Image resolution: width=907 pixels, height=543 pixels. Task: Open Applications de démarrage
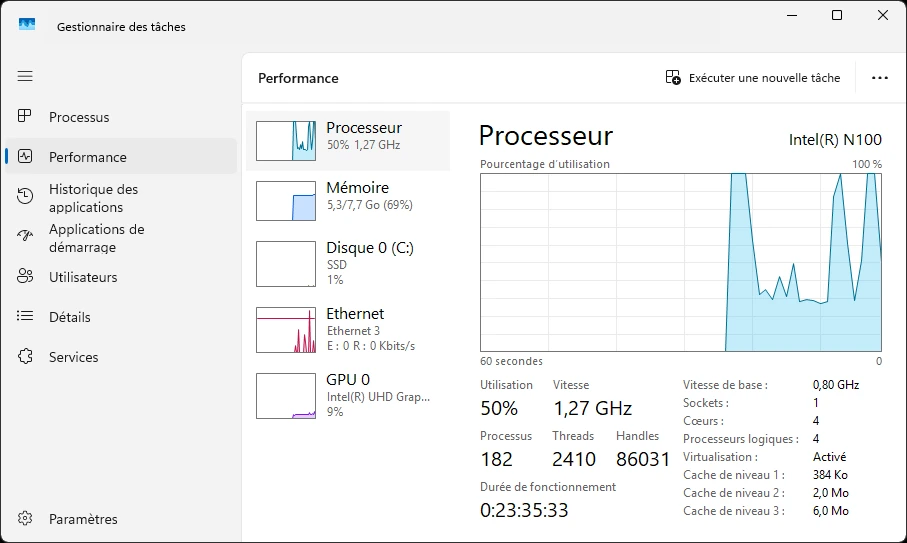coord(121,238)
